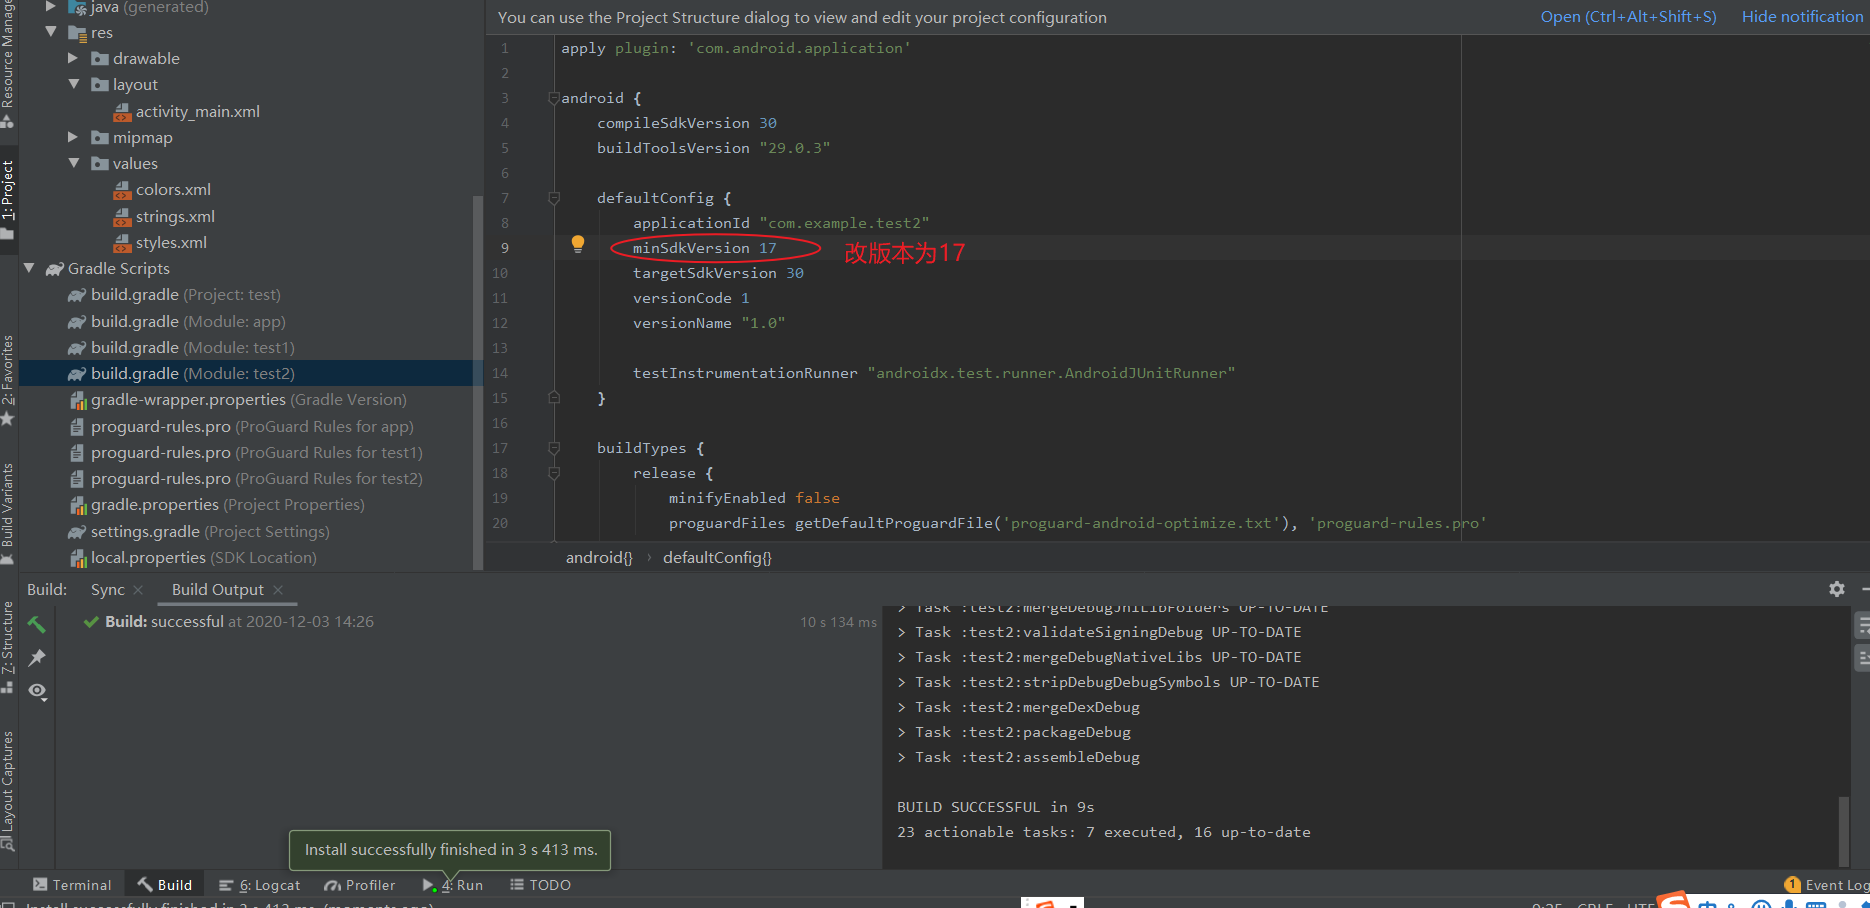Place cursor on minSdkVersion 17 line

(x=704, y=248)
